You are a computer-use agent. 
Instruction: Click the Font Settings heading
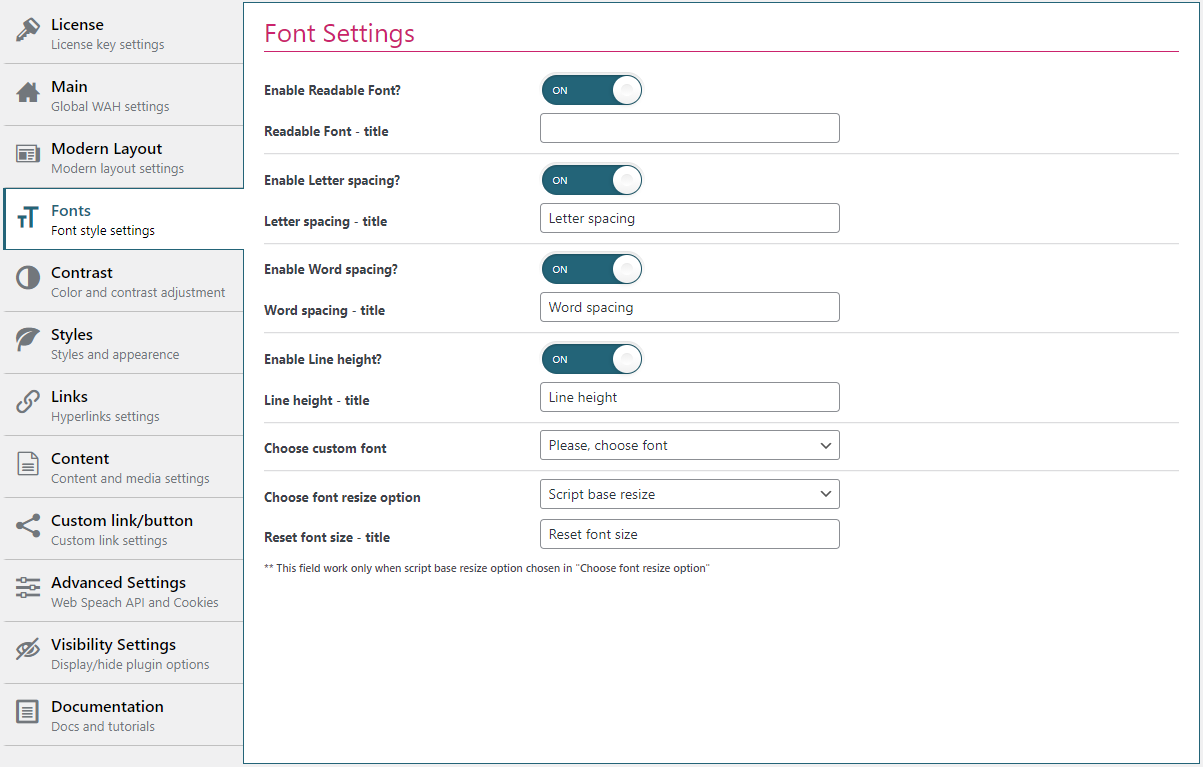339,33
